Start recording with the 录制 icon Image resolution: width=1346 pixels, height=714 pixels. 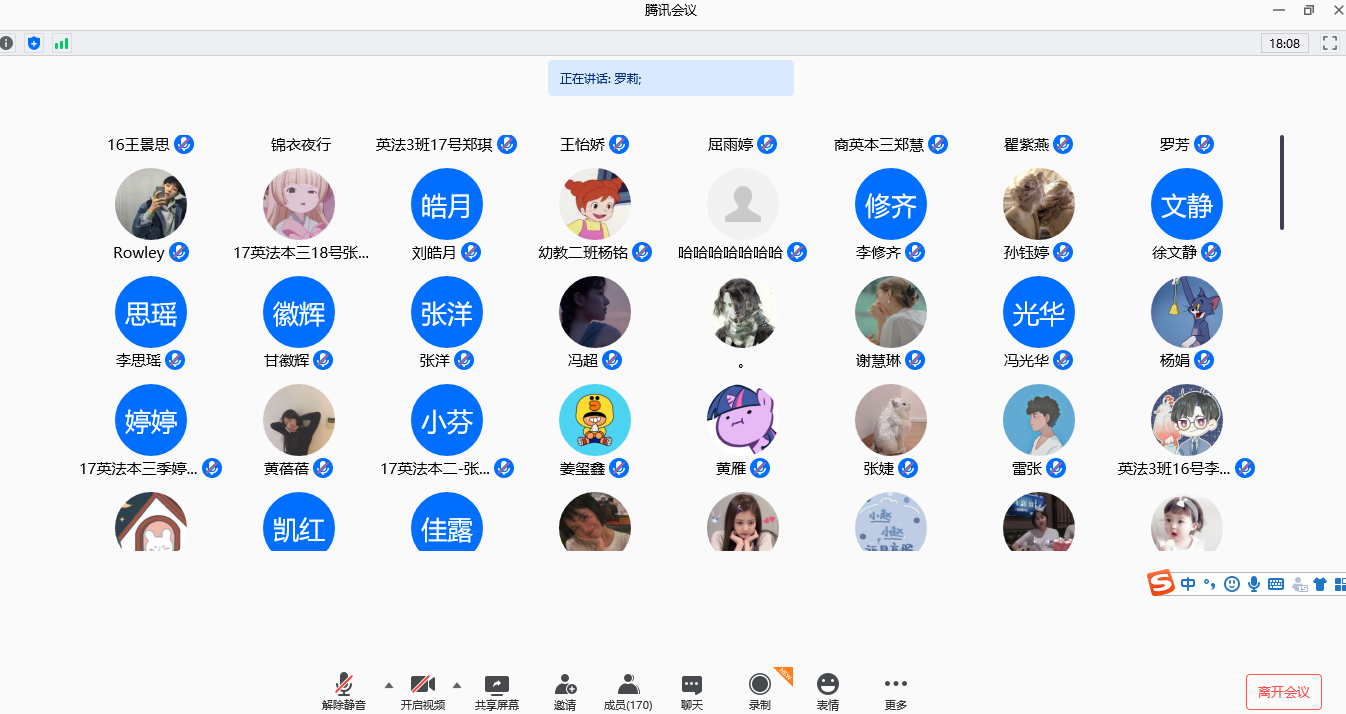(760, 685)
